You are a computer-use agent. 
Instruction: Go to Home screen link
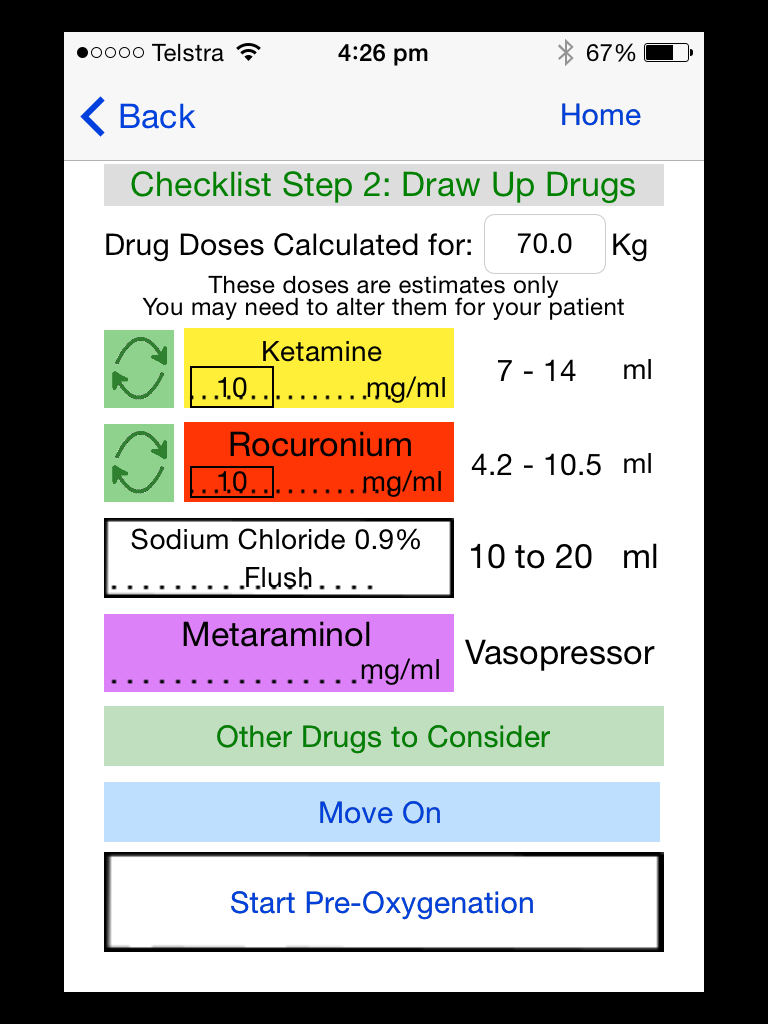pyautogui.click(x=601, y=115)
